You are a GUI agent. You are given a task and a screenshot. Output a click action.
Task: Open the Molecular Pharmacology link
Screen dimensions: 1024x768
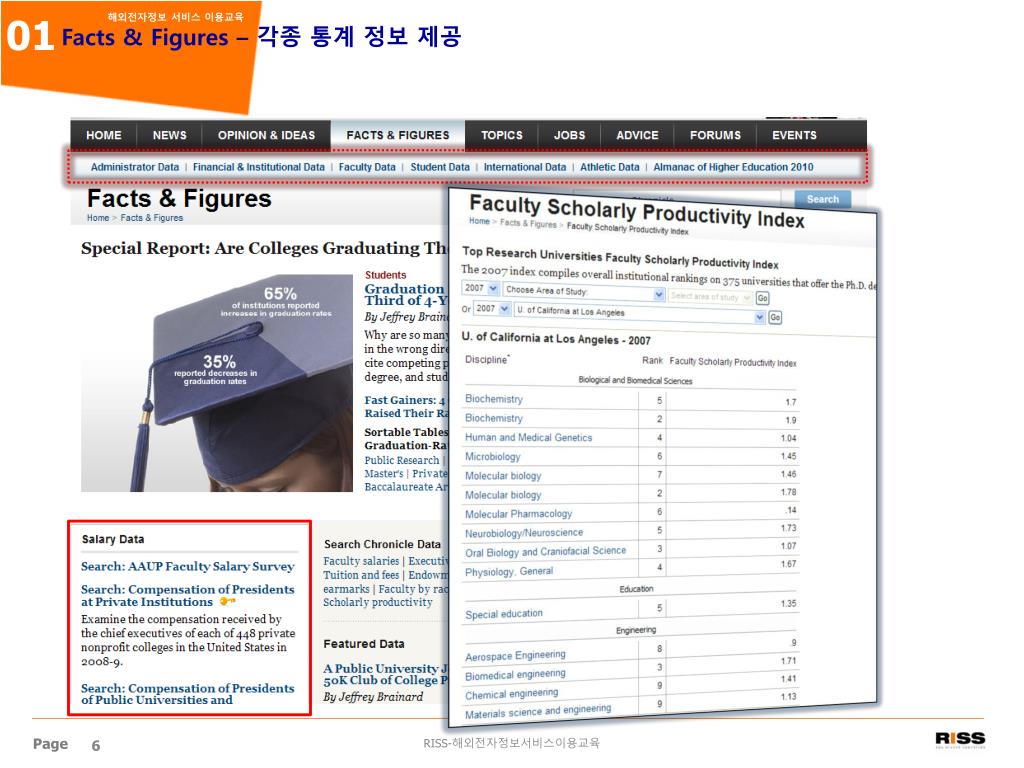pos(518,514)
